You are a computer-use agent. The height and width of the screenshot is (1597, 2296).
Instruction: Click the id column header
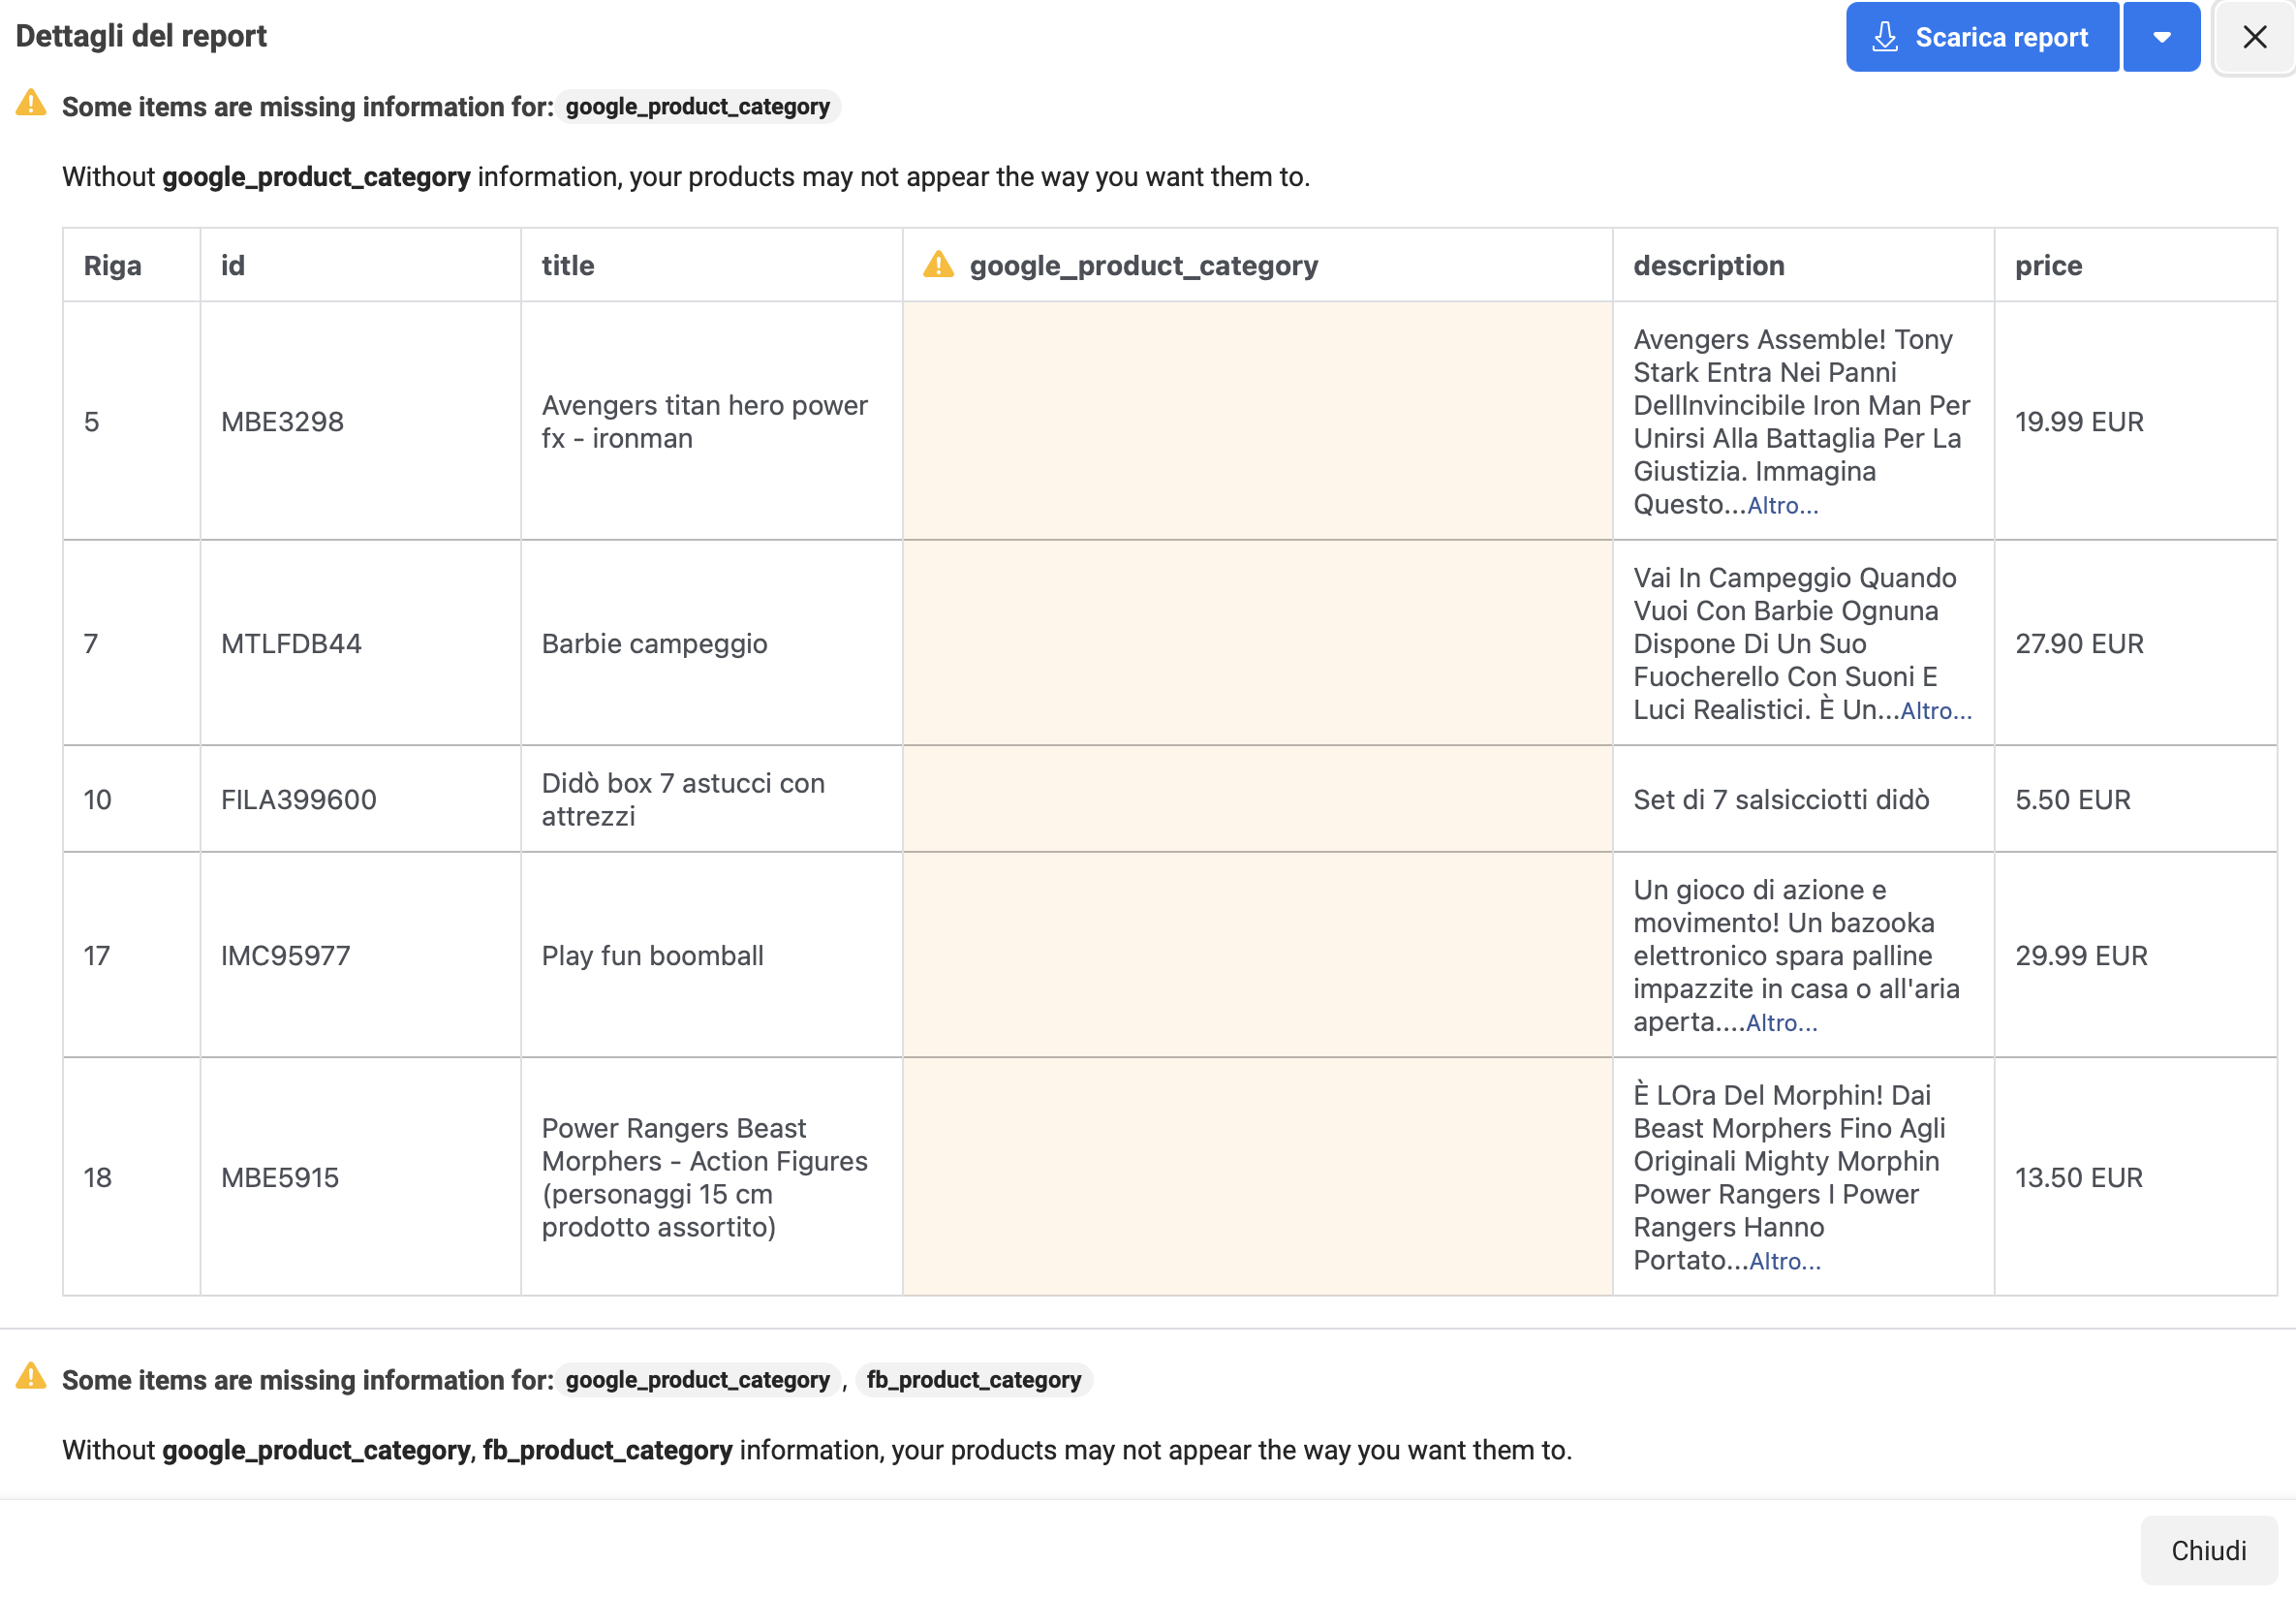233,265
